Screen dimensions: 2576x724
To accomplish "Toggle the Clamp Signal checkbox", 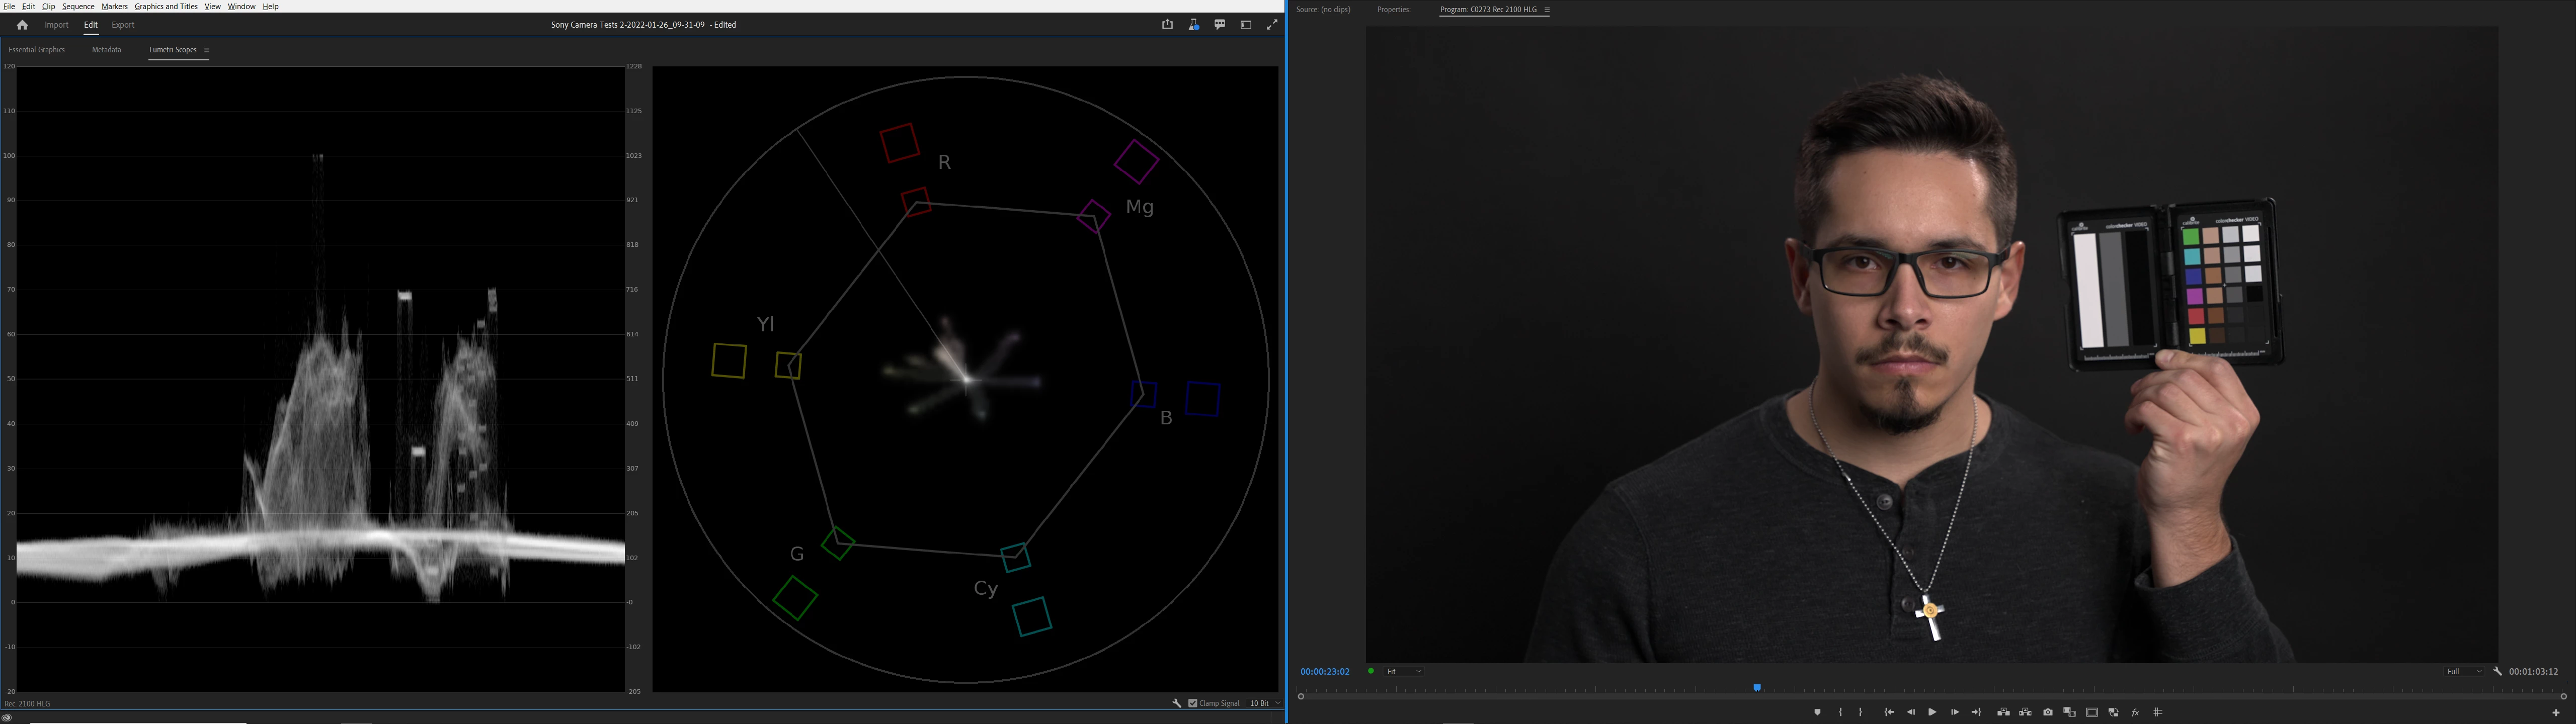I will pos(1192,703).
